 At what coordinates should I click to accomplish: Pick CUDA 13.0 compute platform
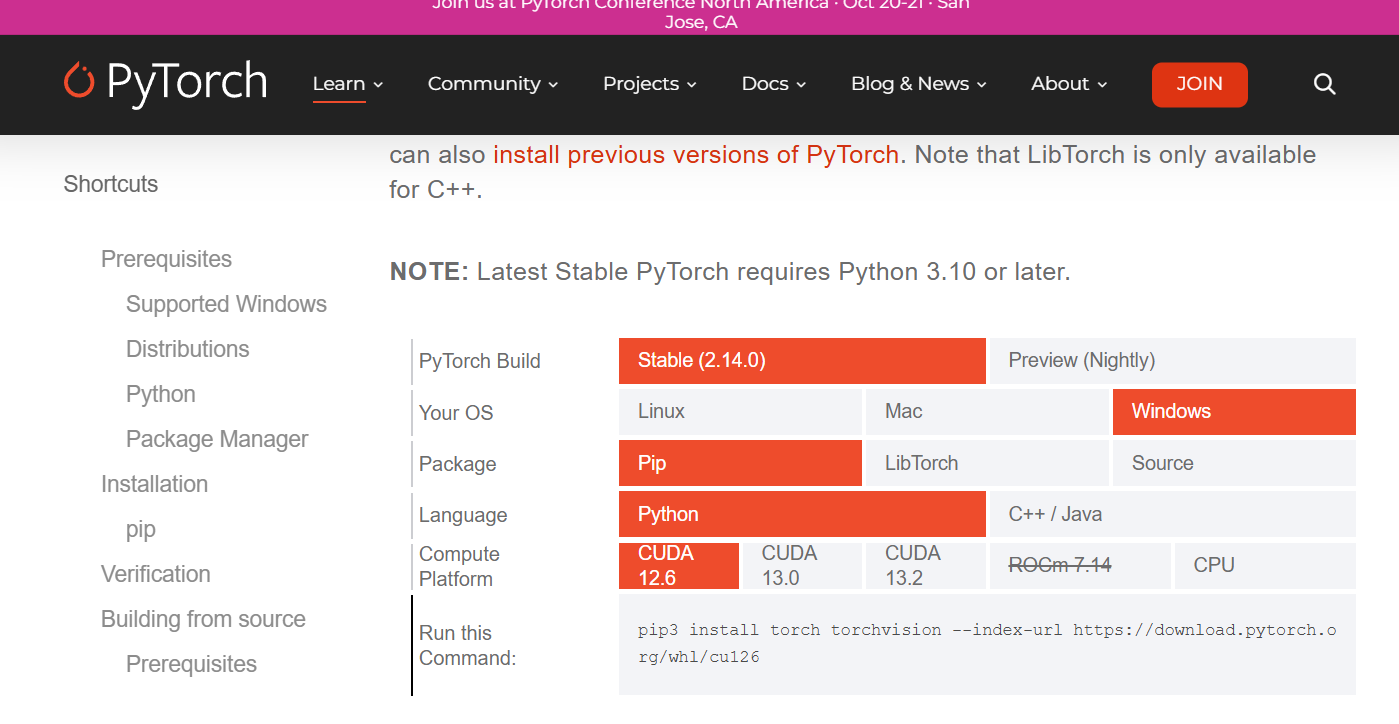coord(802,566)
